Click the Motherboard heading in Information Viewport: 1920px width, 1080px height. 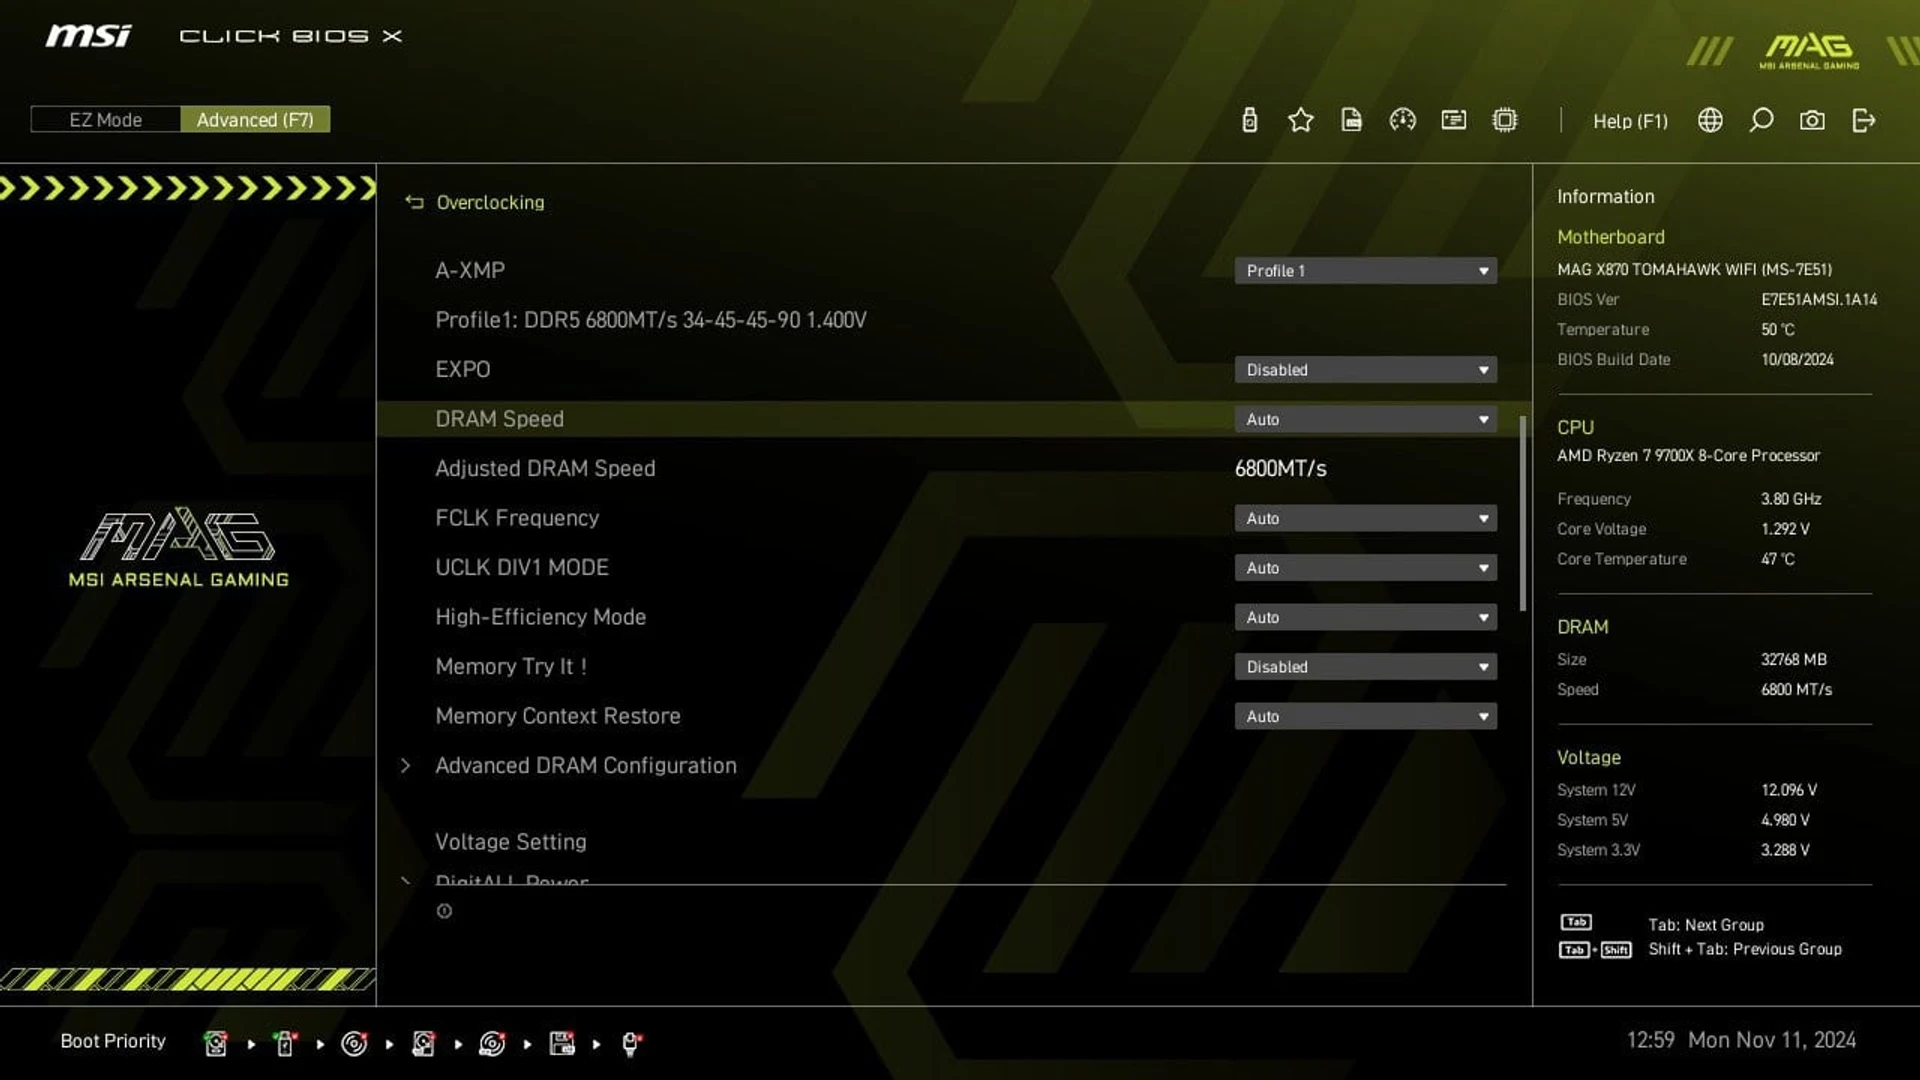click(x=1610, y=237)
